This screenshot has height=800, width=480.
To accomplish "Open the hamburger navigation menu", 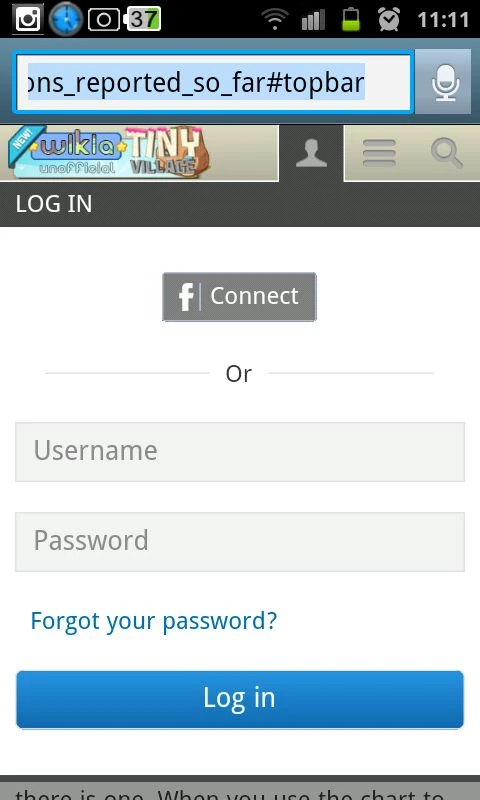I will 379,153.
